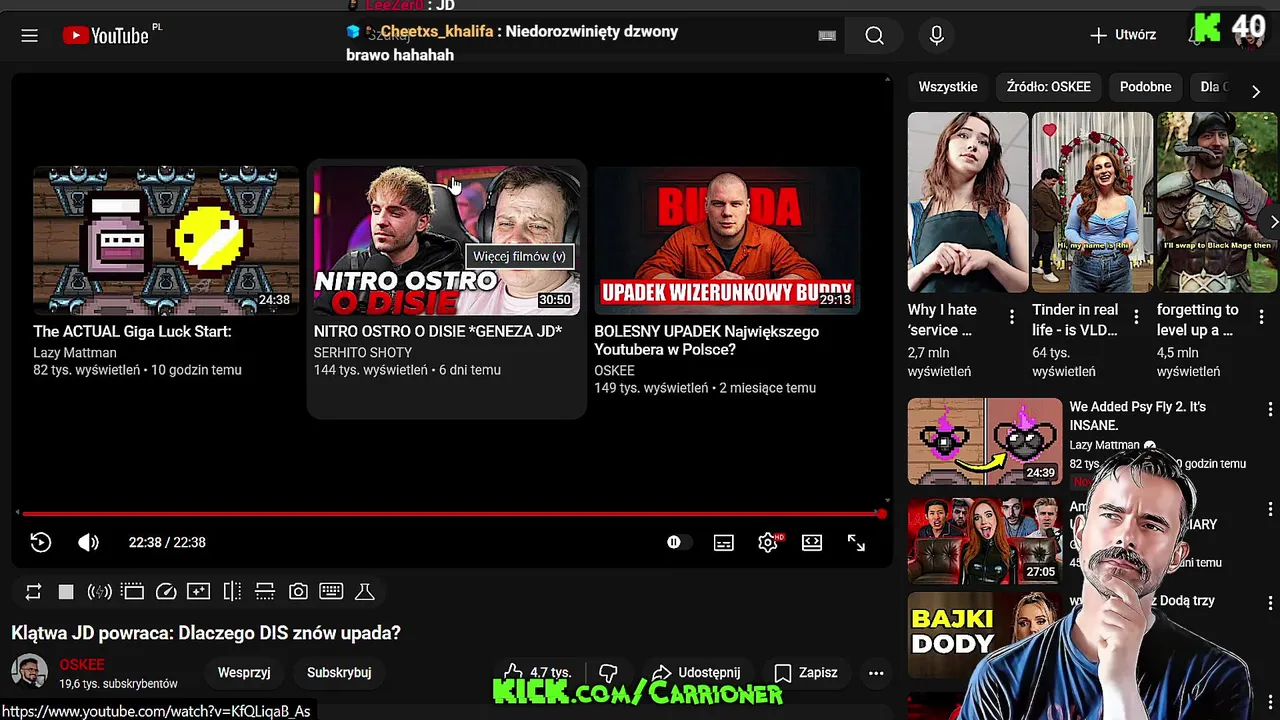Open the keyboard shortcuts icon
Image resolution: width=1280 pixels, height=720 pixels.
click(331, 592)
